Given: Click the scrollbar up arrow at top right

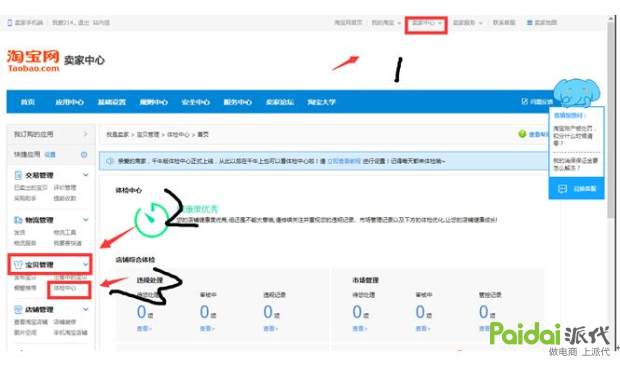Looking at the screenshot, I should 611,19.
